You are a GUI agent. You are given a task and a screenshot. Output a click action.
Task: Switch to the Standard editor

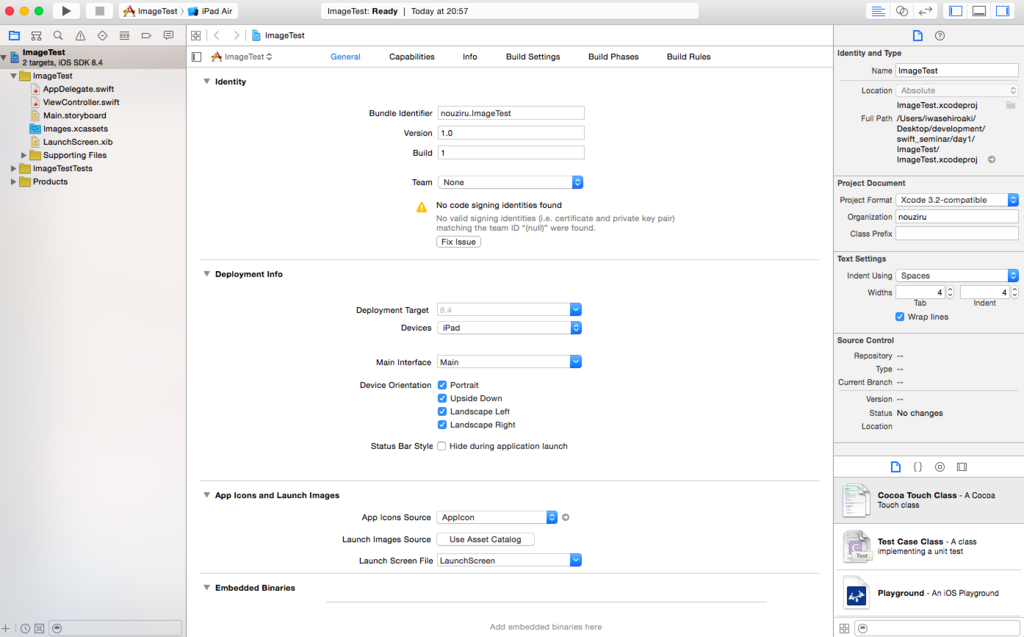tap(878, 11)
